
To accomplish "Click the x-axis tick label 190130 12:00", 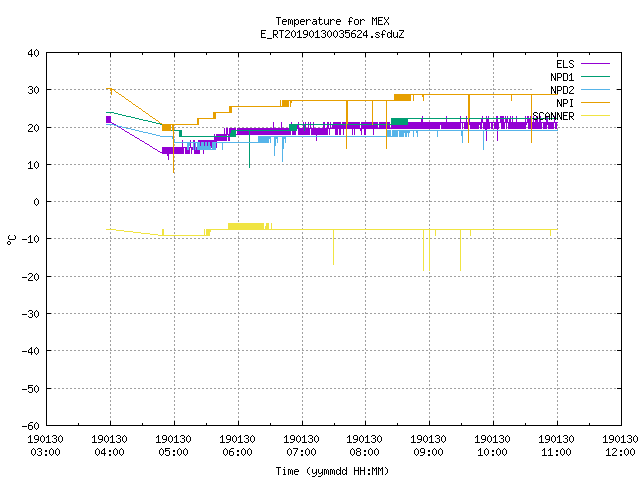I will click(x=620, y=446).
